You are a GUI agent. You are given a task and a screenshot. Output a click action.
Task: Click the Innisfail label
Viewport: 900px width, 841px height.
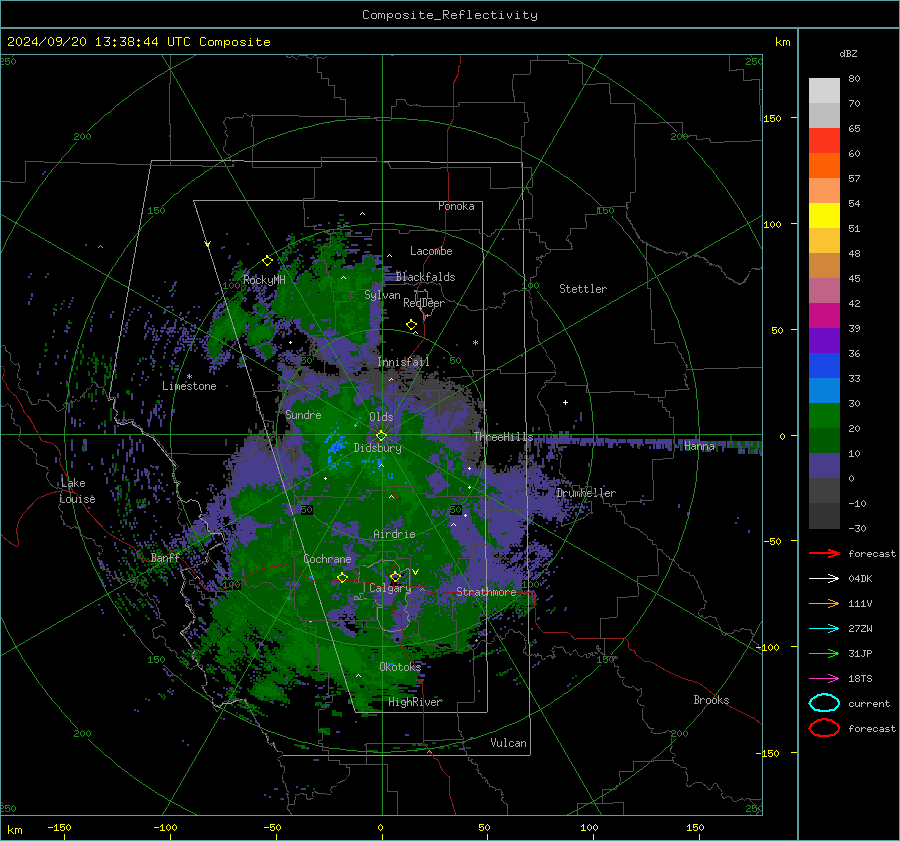[x=403, y=362]
